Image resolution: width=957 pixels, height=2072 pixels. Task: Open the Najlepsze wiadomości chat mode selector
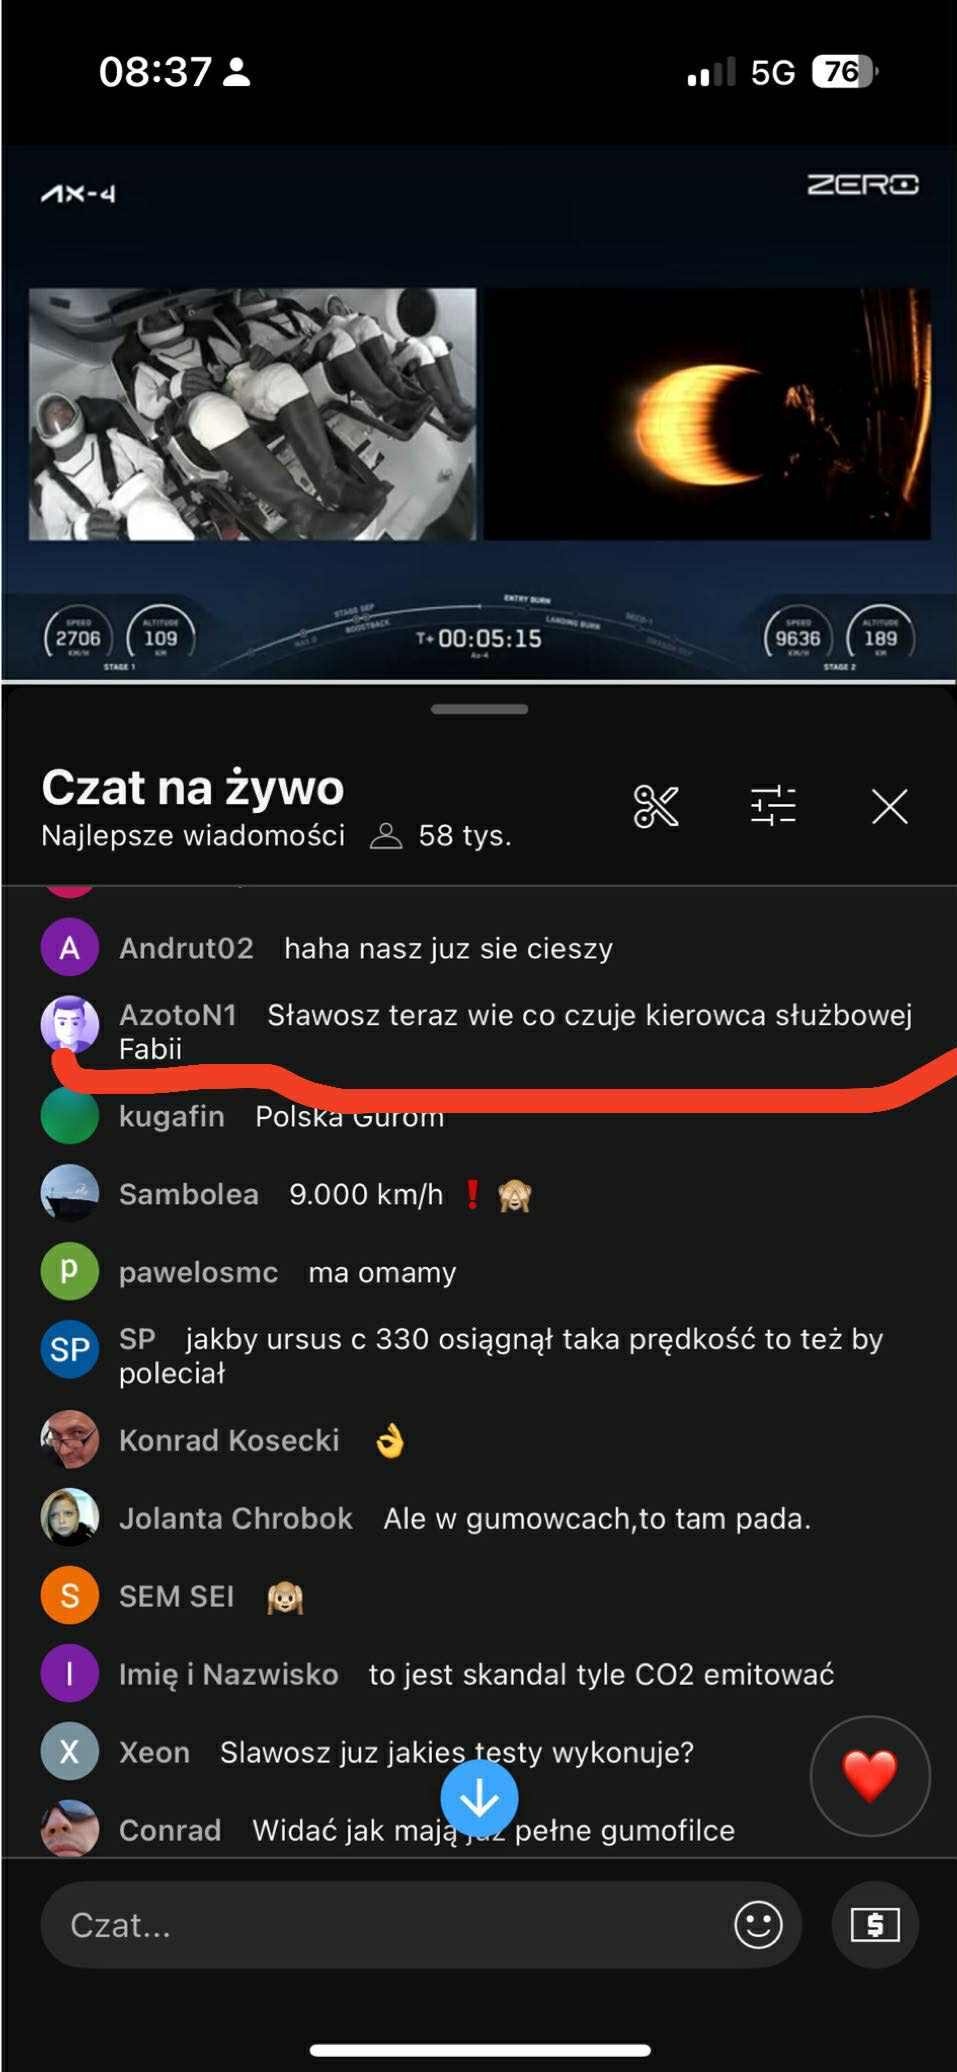coord(193,836)
